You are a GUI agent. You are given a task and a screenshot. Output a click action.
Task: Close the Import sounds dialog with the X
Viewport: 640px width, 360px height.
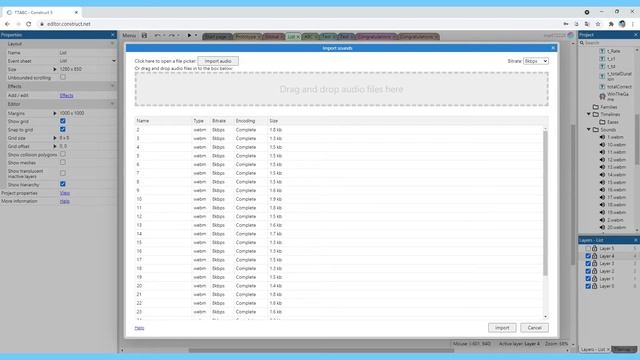coord(553,48)
